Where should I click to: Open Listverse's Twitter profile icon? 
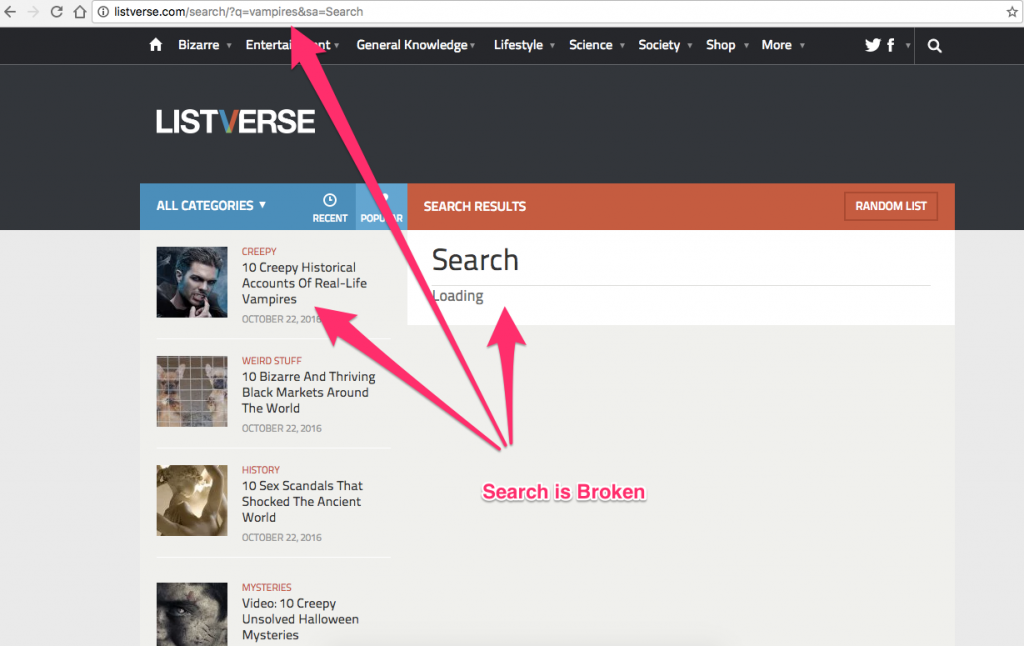pyautogui.click(x=872, y=45)
